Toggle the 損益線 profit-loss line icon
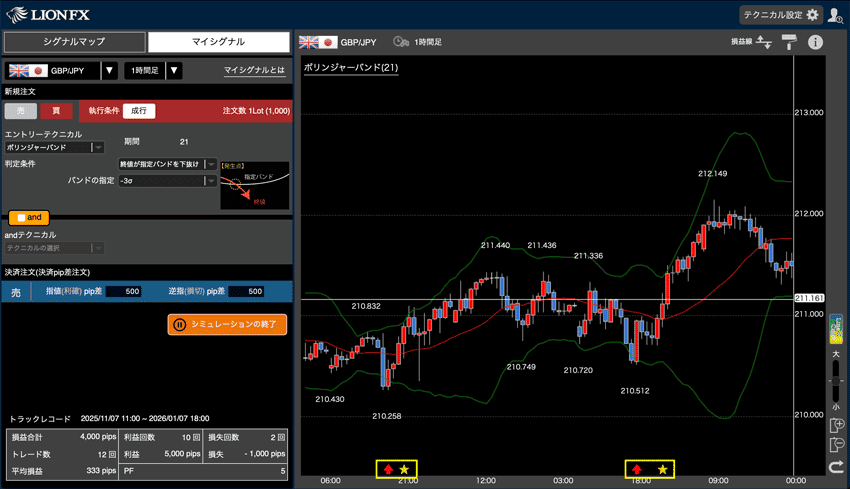Screen dimensions: 850x489 [764, 42]
